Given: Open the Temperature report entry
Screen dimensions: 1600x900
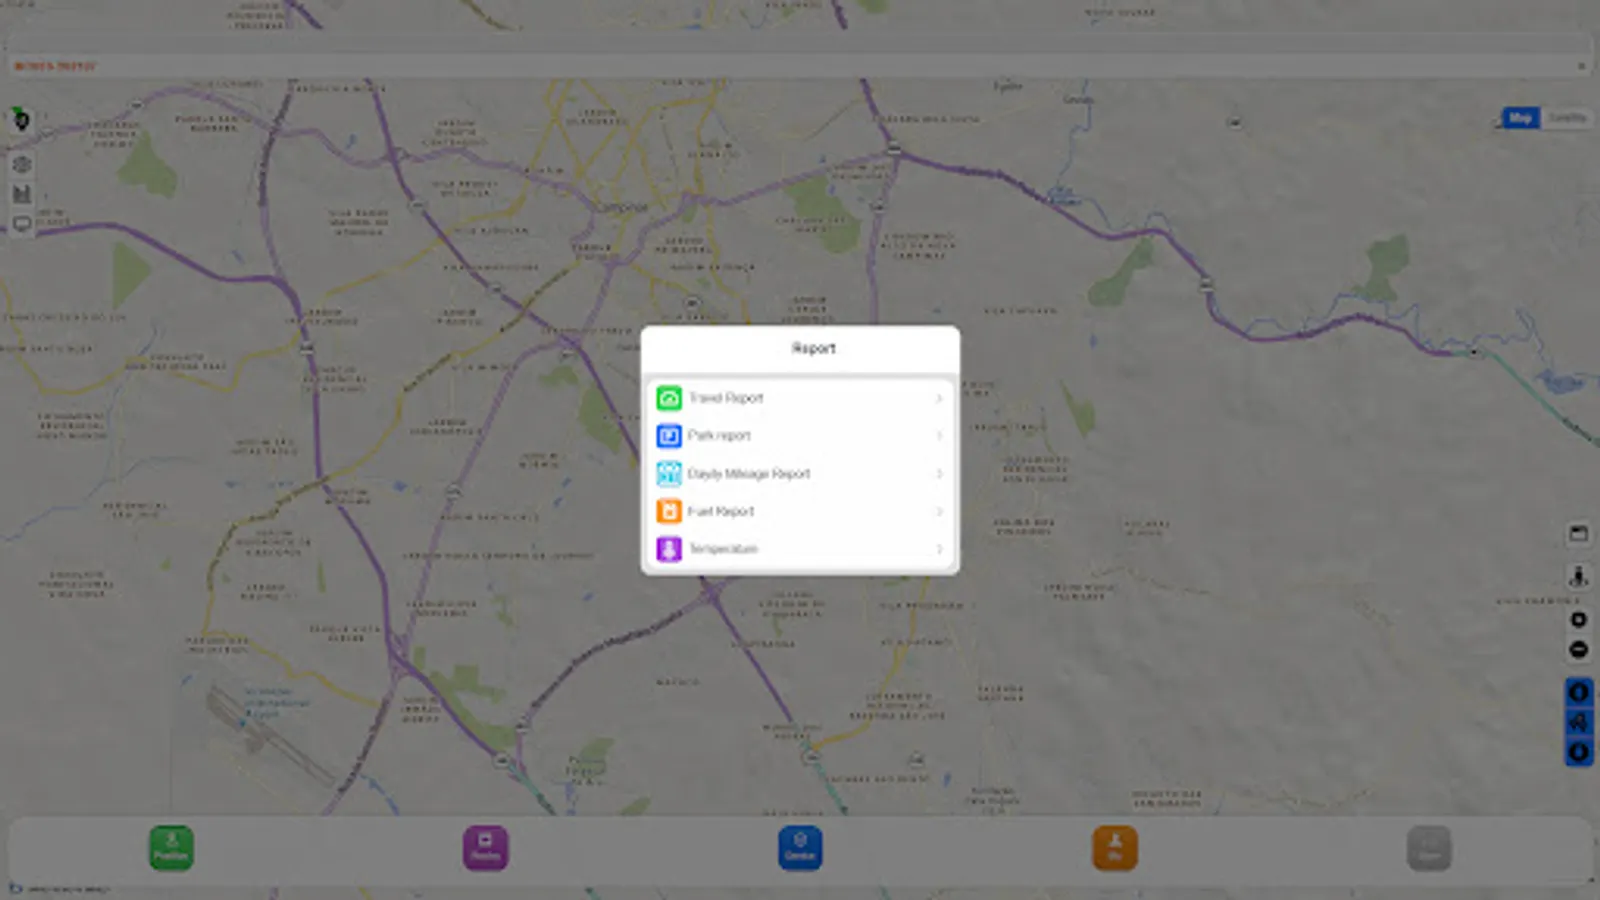Looking at the screenshot, I should [x=800, y=549].
